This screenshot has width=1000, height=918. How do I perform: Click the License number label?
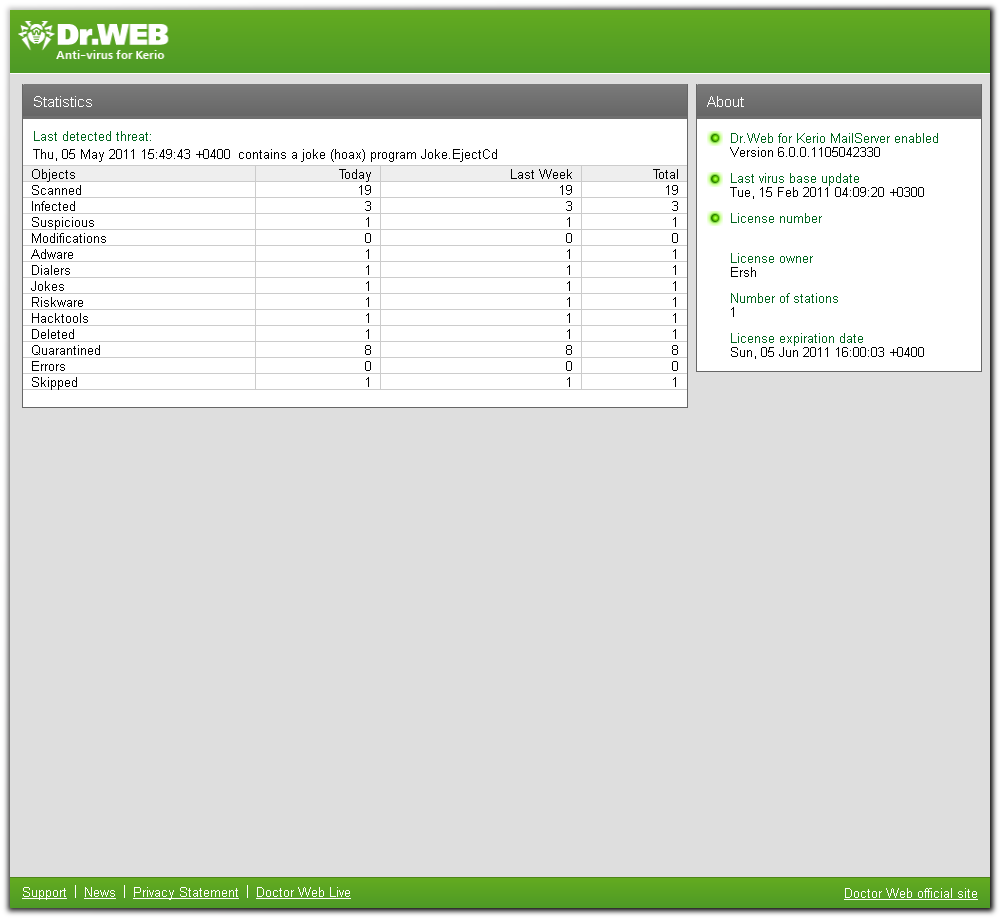(776, 219)
